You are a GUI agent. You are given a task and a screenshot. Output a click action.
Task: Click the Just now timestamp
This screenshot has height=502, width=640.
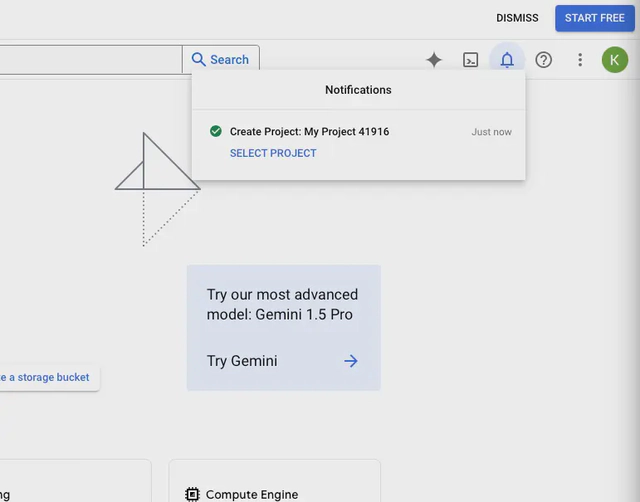pos(491,132)
